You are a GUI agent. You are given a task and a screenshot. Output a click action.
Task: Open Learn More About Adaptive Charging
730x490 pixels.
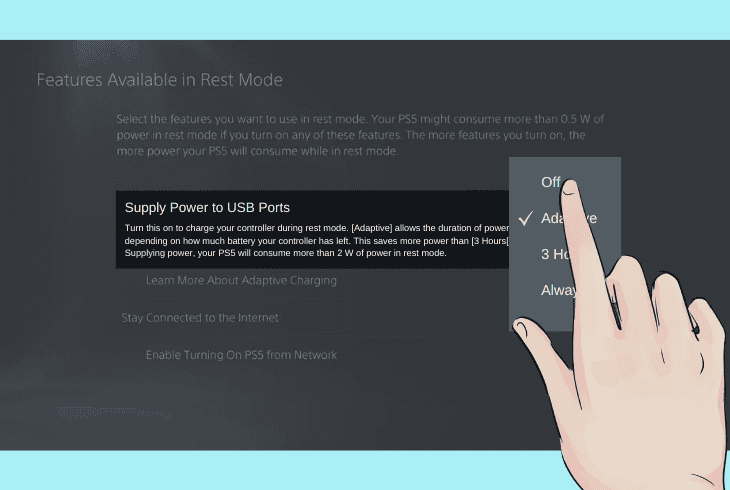click(x=241, y=280)
